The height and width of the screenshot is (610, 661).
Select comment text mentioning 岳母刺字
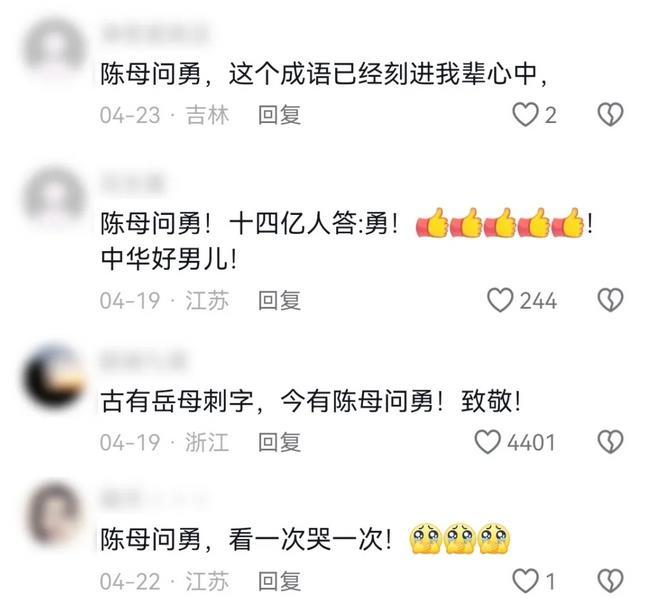(311, 401)
